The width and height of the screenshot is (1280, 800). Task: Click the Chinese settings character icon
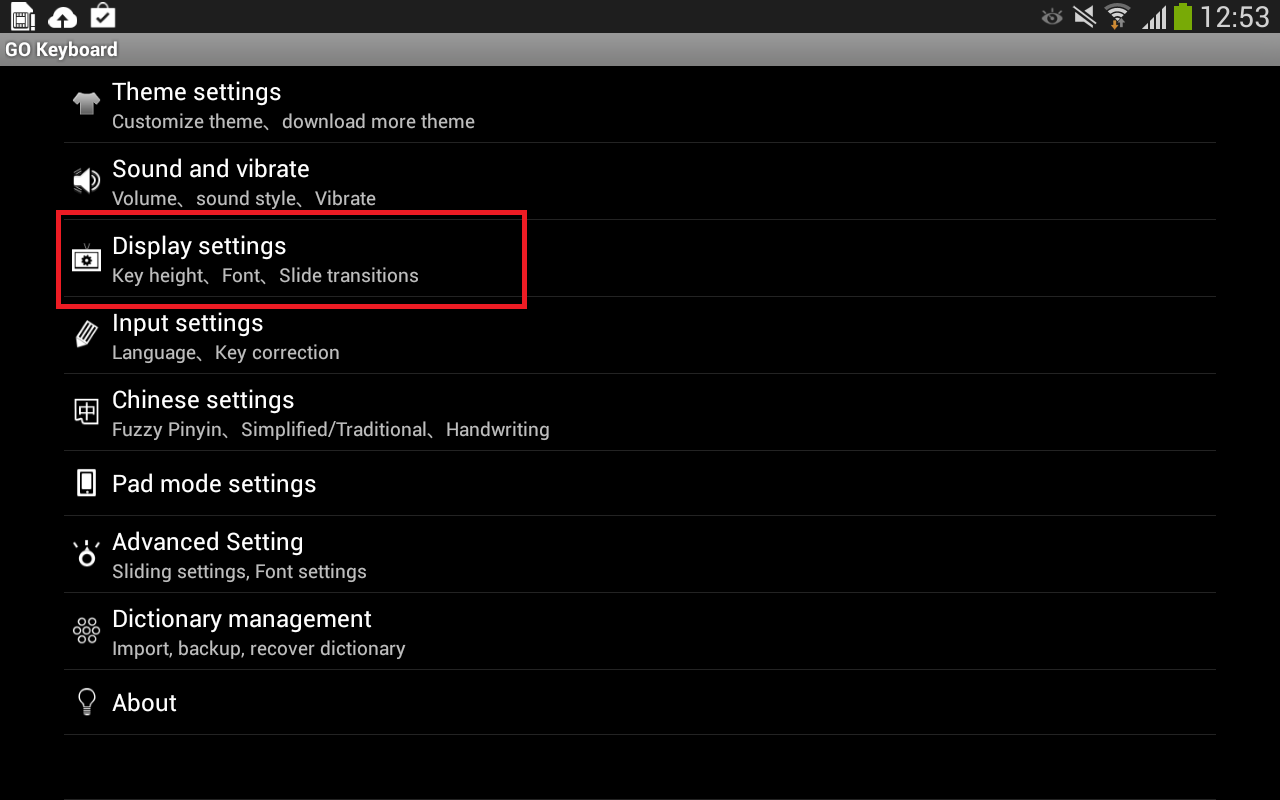tap(86, 411)
